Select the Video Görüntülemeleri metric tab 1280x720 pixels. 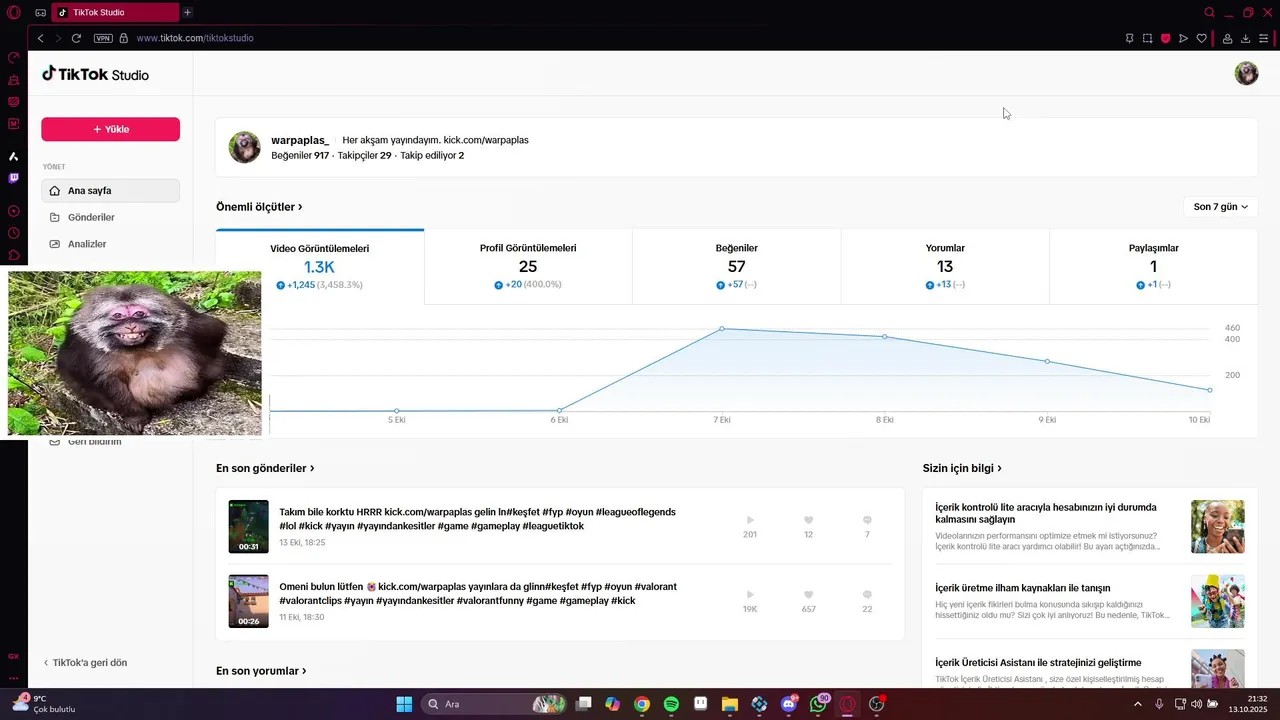tap(320, 266)
